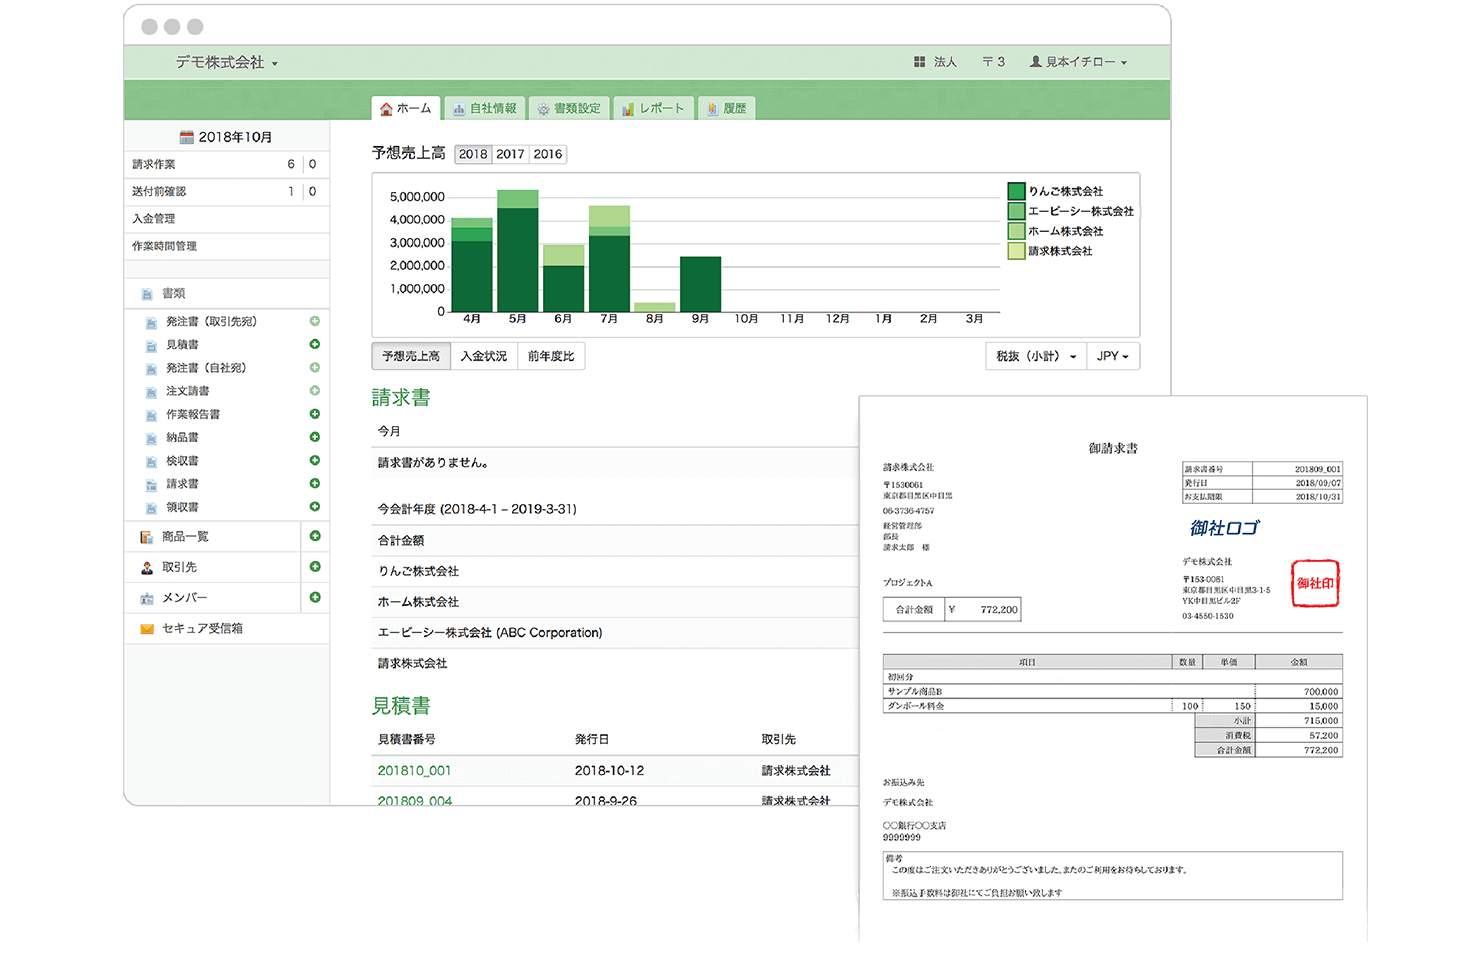Open the セキュア受信箱 link
The width and height of the screenshot is (1484, 964).
(x=202, y=629)
